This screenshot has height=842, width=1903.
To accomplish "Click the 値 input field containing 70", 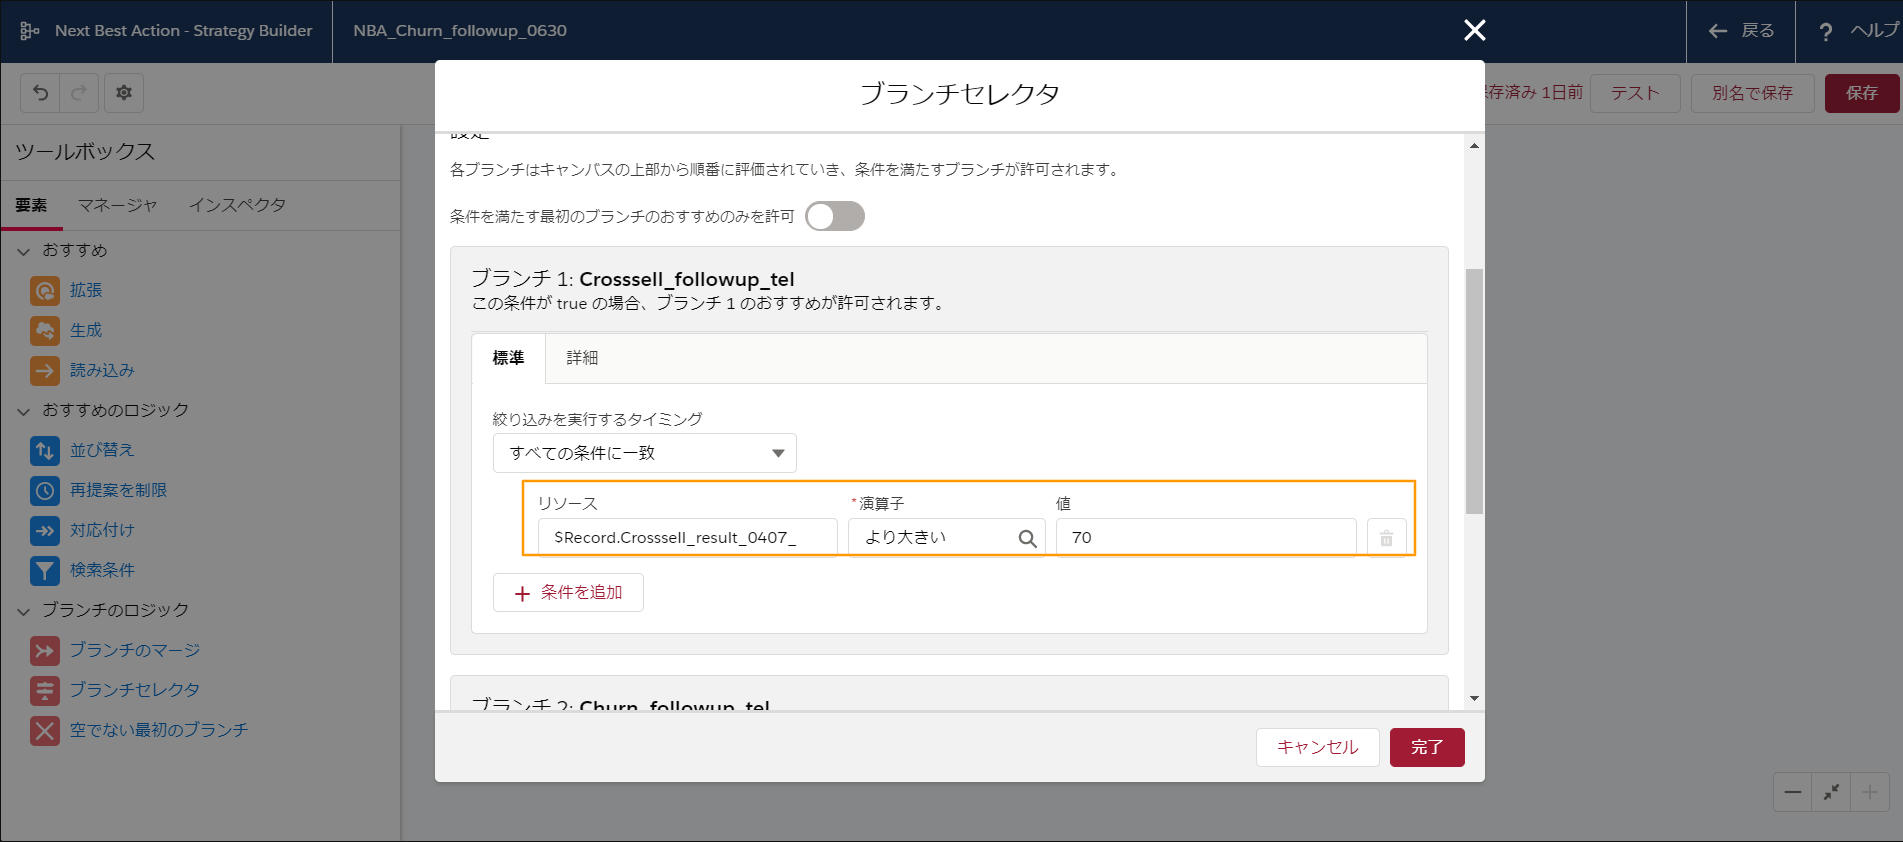I will pyautogui.click(x=1205, y=538).
